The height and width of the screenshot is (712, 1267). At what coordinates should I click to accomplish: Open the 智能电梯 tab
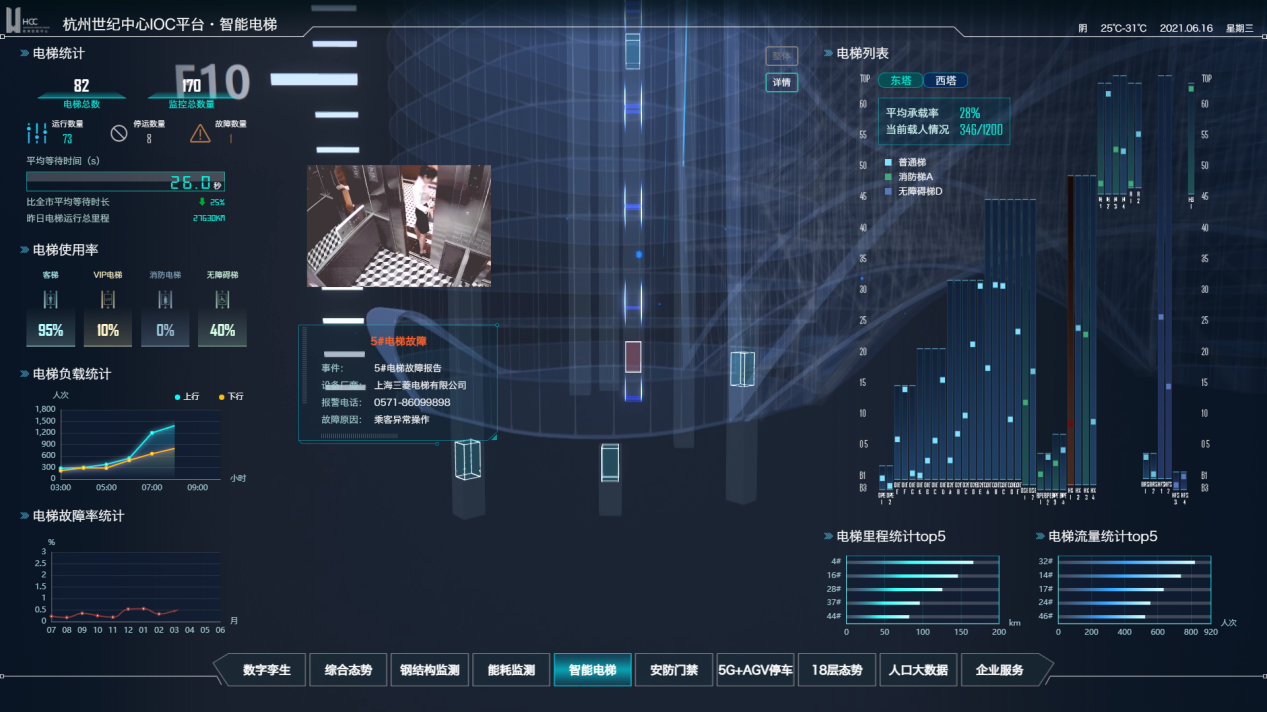592,670
